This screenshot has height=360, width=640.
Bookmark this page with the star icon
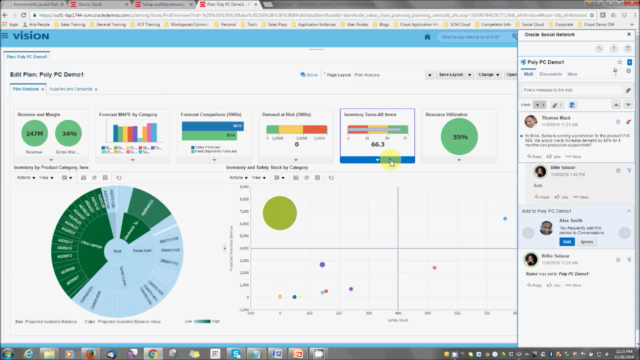click(x=591, y=15)
